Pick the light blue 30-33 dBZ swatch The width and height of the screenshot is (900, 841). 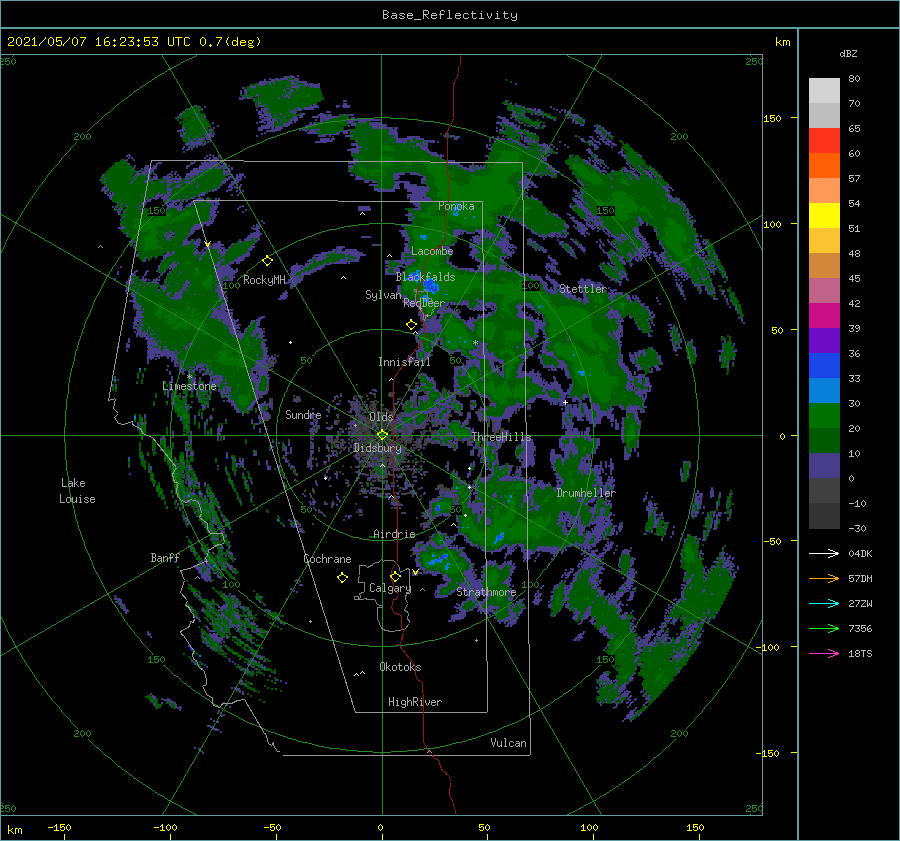824,390
